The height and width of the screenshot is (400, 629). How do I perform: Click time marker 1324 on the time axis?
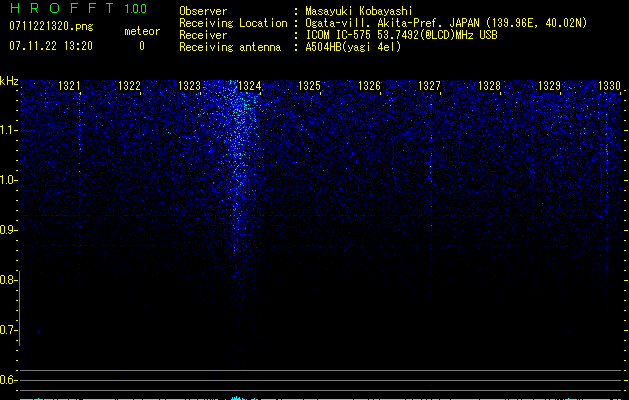249,86
